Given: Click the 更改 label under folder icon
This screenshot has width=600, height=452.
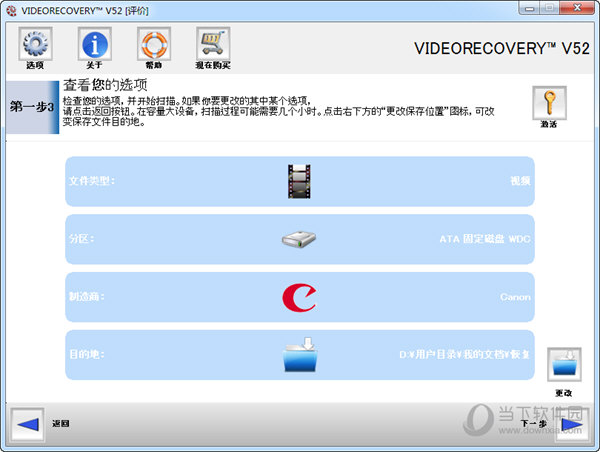Looking at the screenshot, I should 564,393.
